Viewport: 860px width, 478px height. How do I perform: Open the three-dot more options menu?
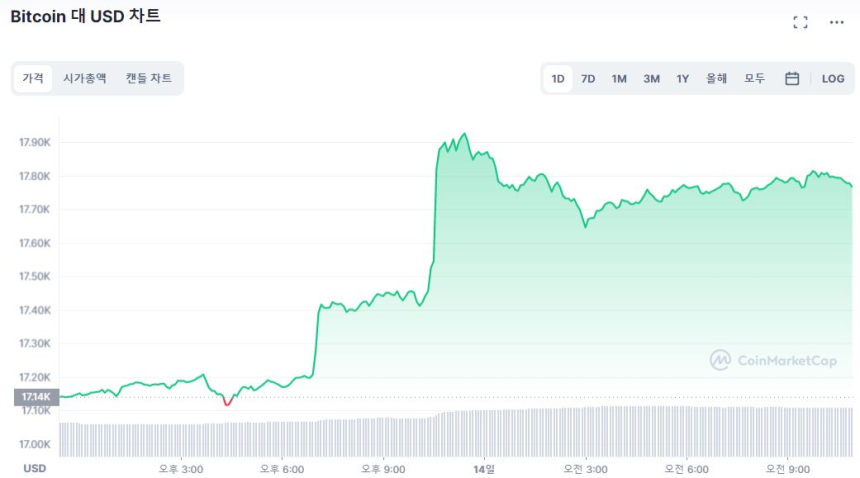click(837, 22)
